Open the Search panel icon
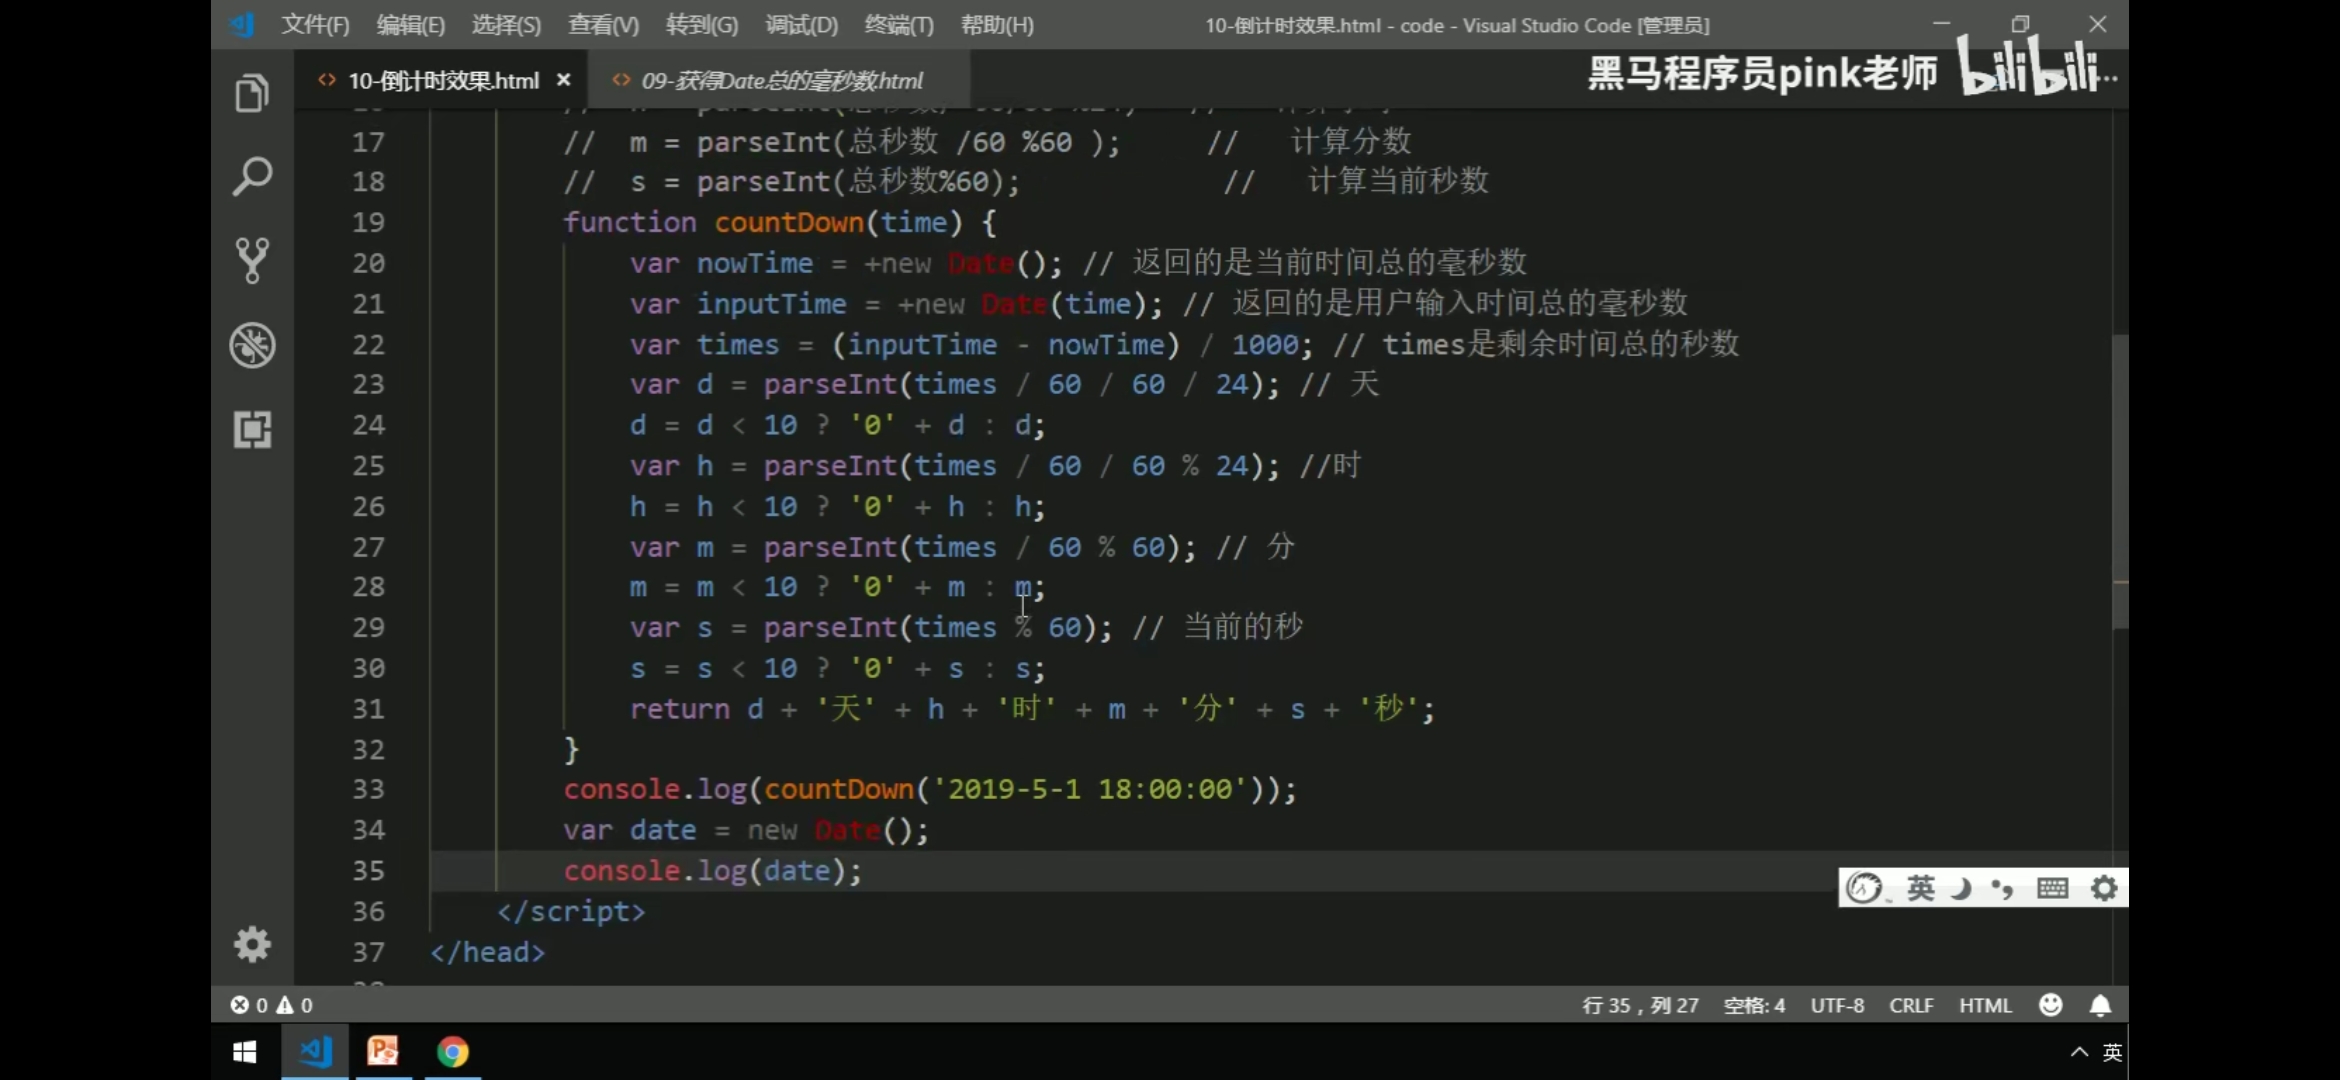 tap(252, 177)
